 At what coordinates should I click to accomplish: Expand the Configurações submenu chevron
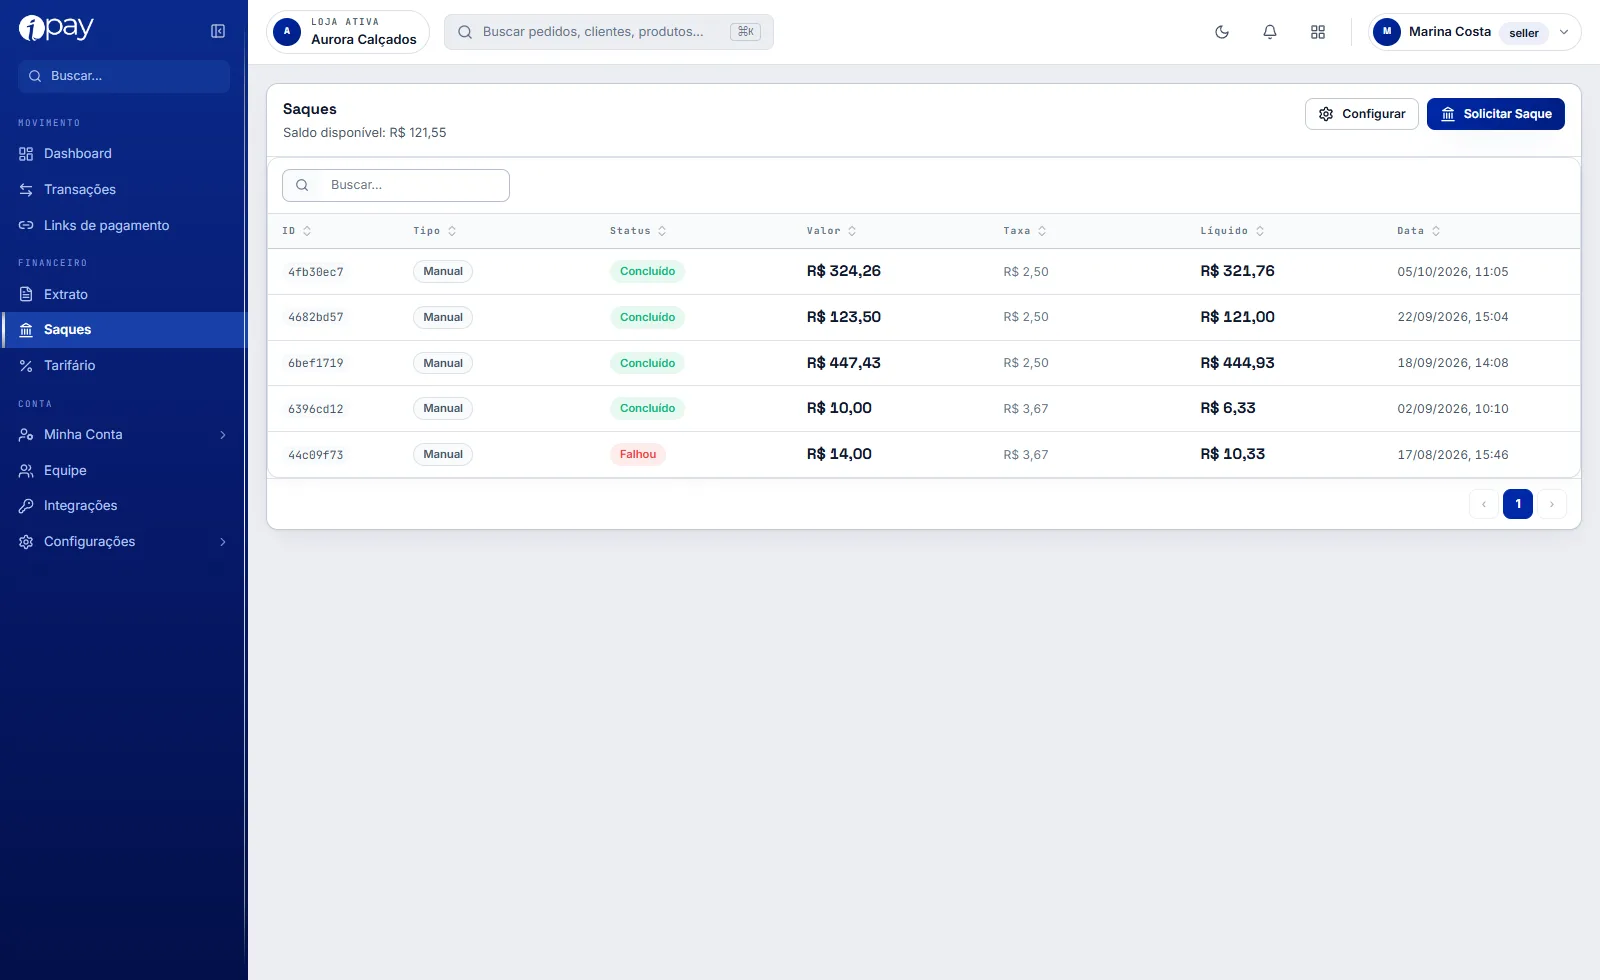223,542
